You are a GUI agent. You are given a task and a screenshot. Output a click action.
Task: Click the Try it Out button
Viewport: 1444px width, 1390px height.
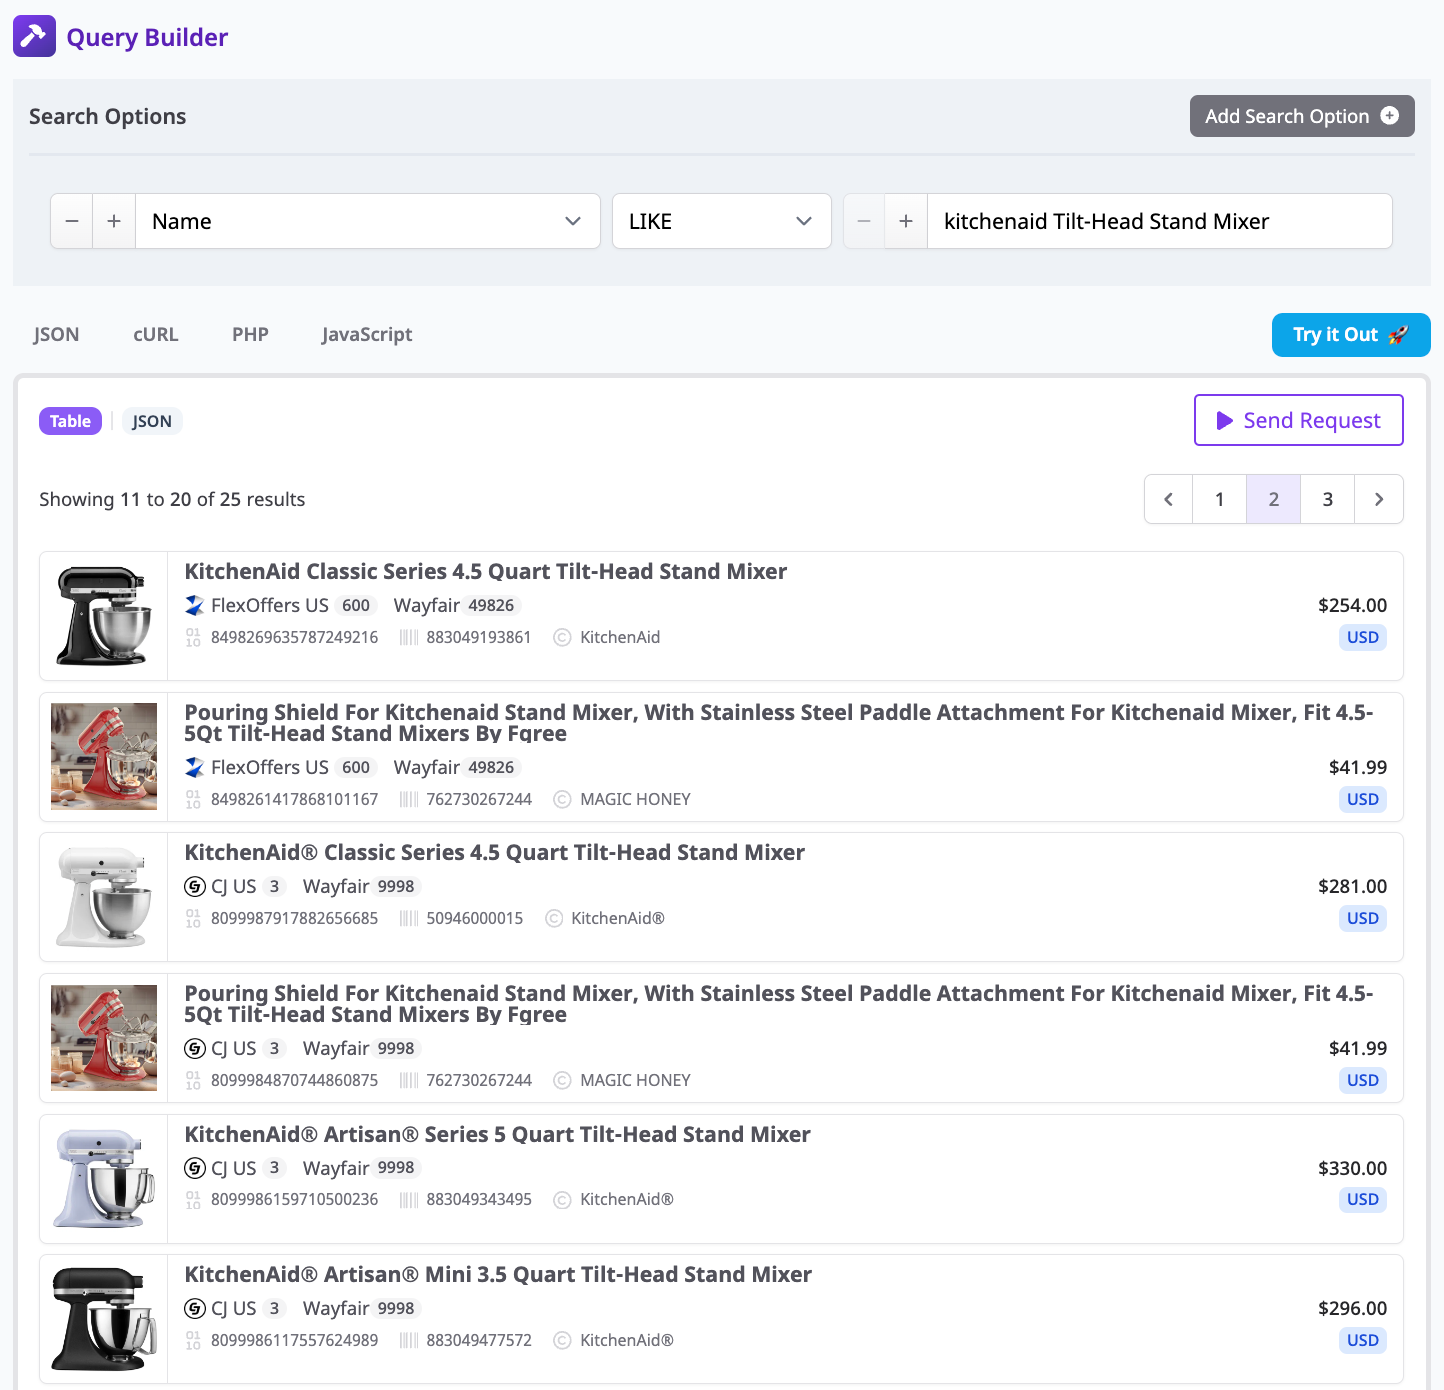pyautogui.click(x=1351, y=334)
